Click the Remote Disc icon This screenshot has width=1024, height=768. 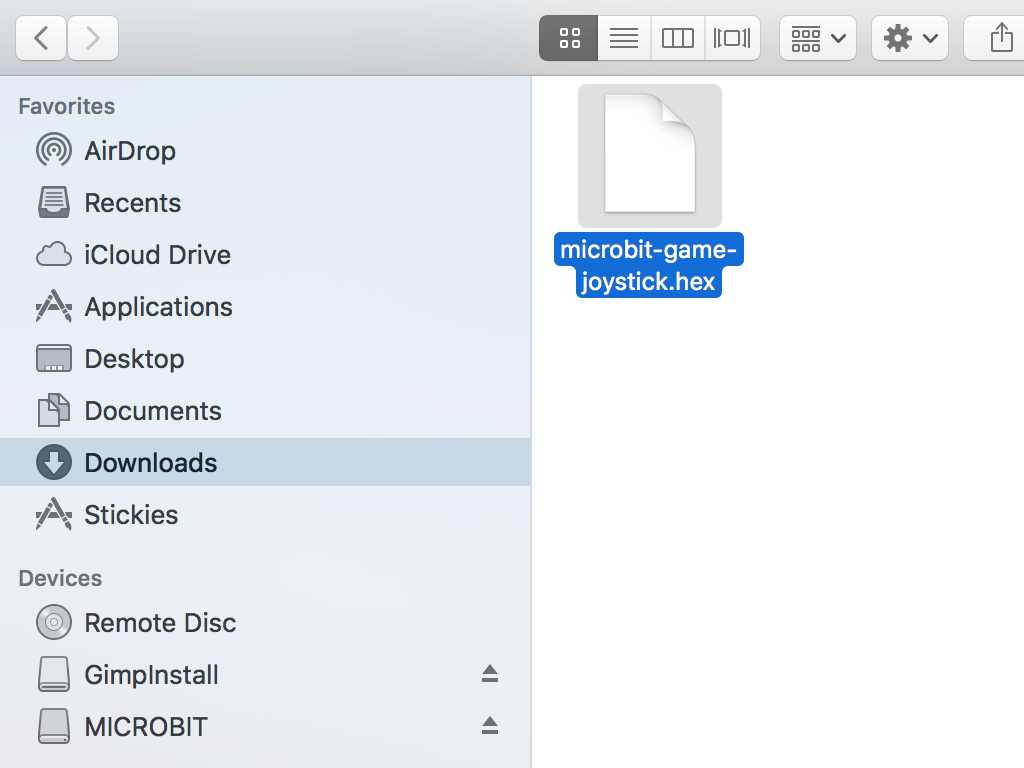click(54, 622)
